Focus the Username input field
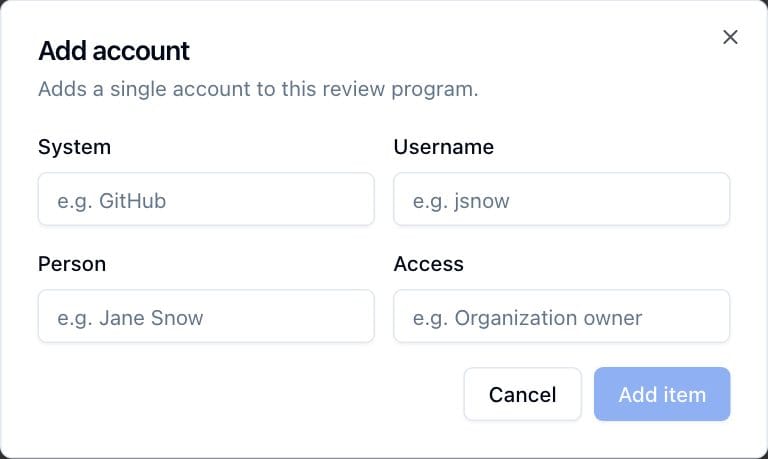768x459 pixels. tap(562, 199)
